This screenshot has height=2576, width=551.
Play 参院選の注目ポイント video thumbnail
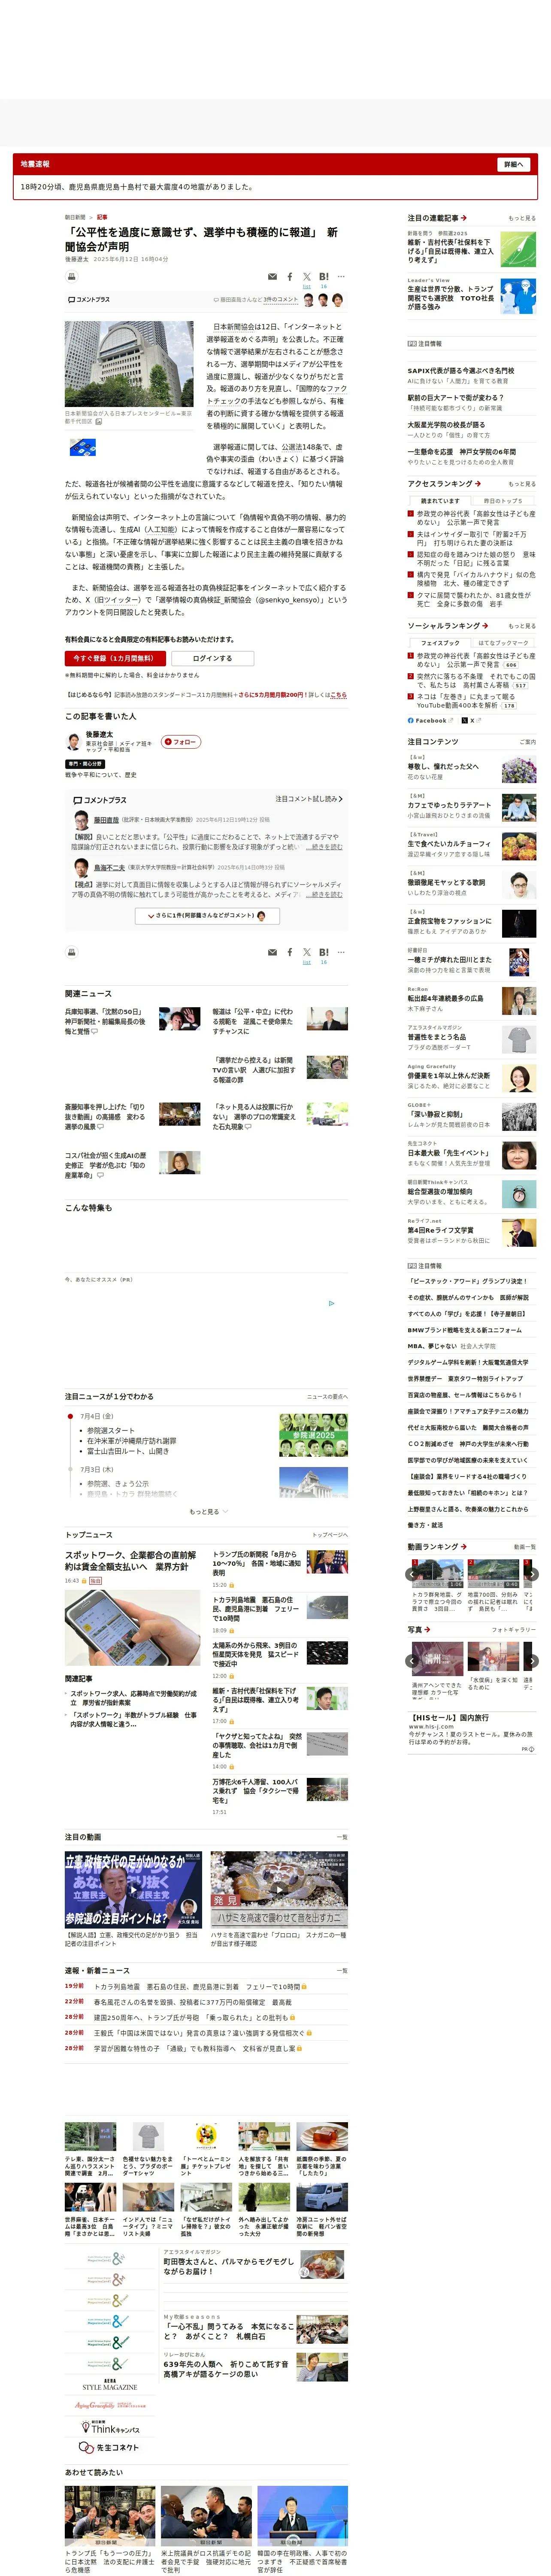[133, 1889]
